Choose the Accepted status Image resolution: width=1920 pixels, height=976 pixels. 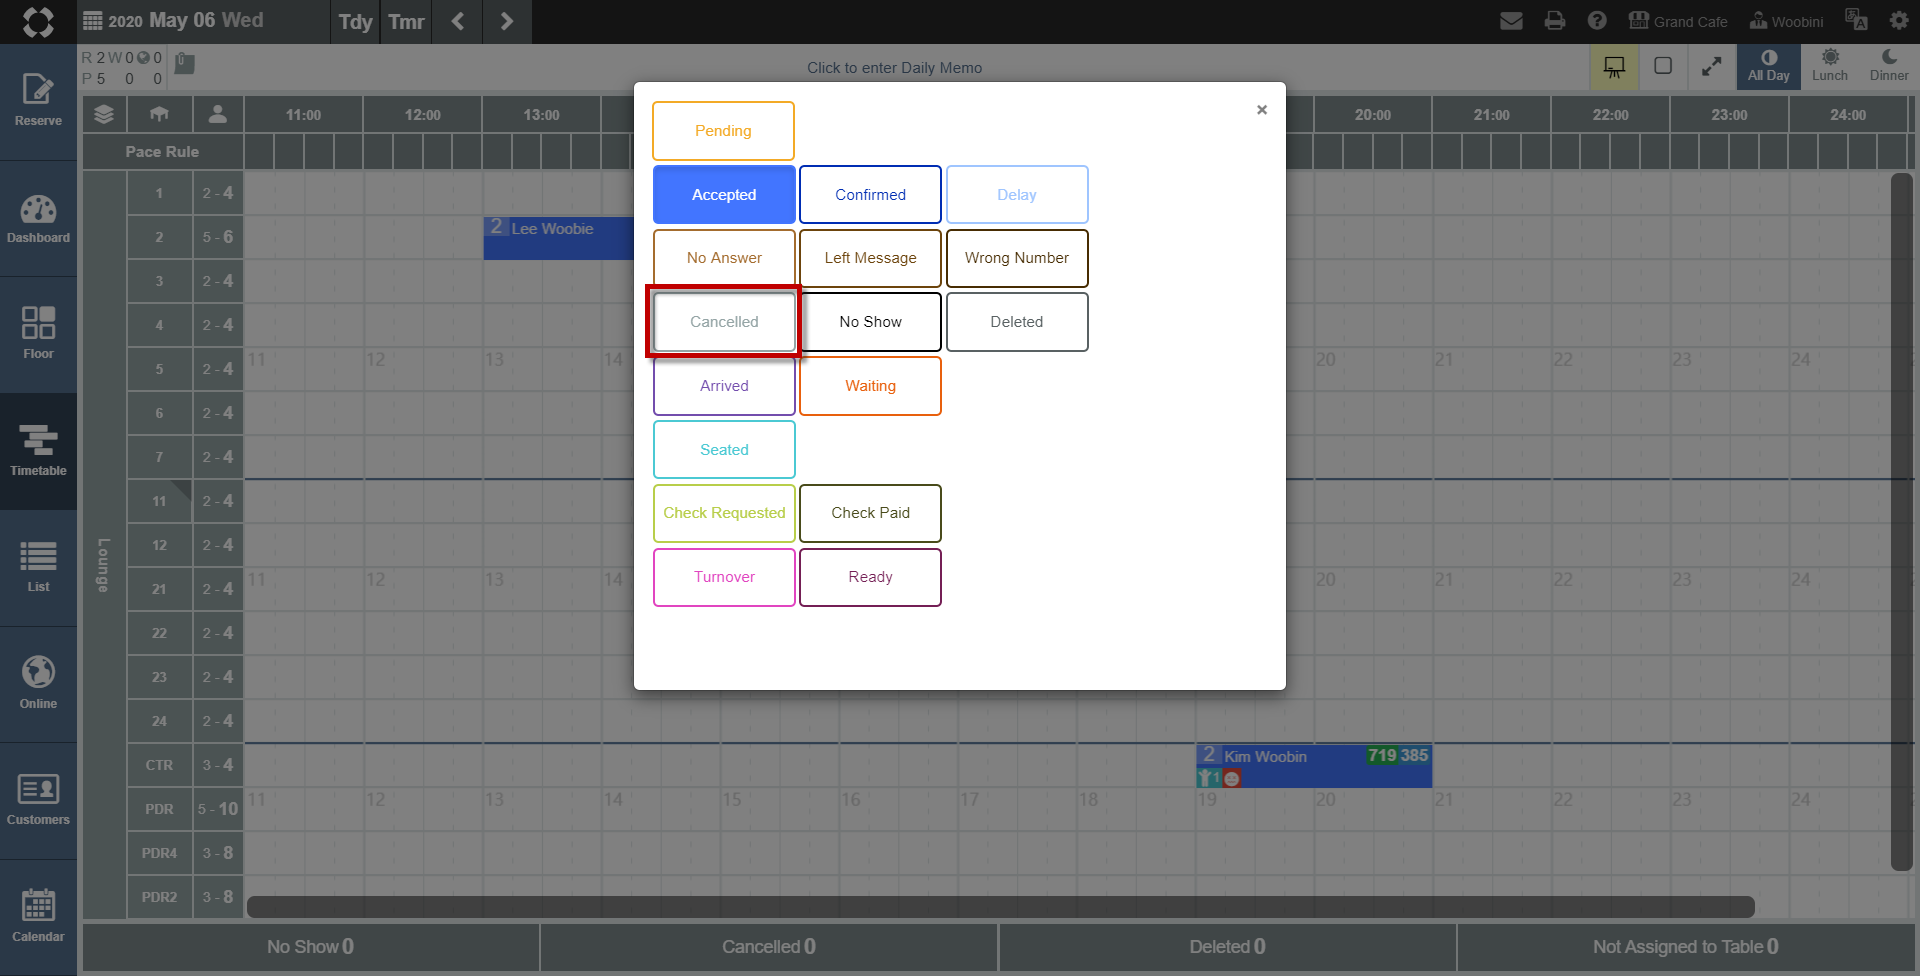tap(724, 195)
